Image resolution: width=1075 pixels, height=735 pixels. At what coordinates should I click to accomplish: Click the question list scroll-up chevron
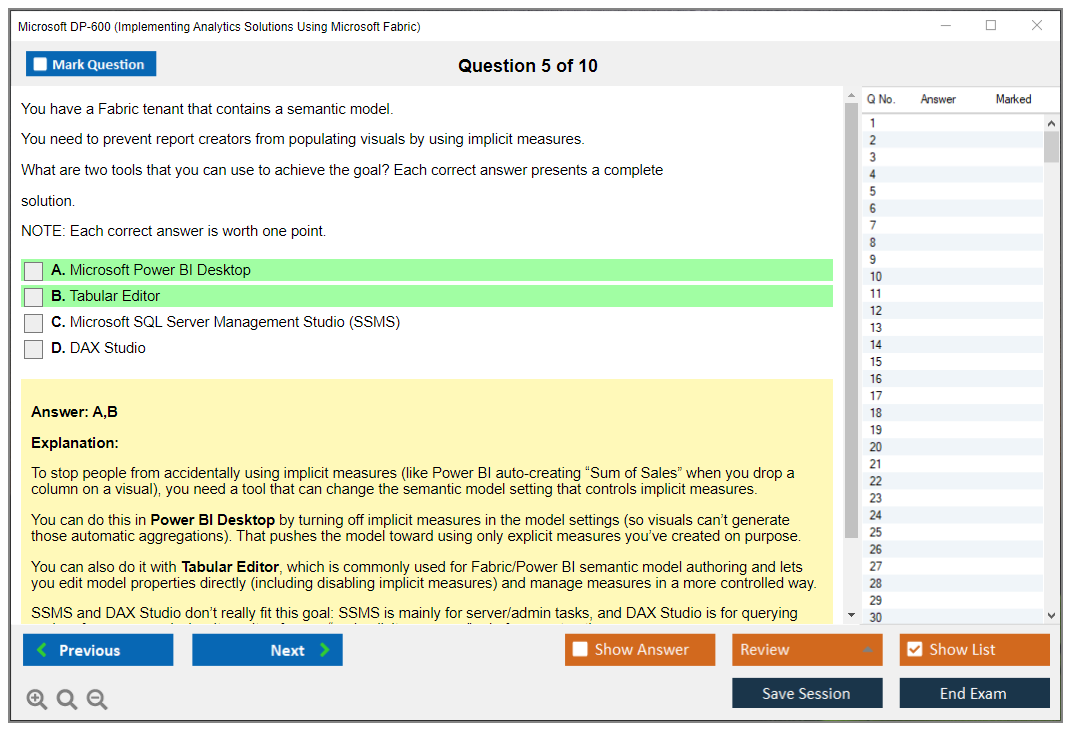pyautogui.click(x=1051, y=122)
